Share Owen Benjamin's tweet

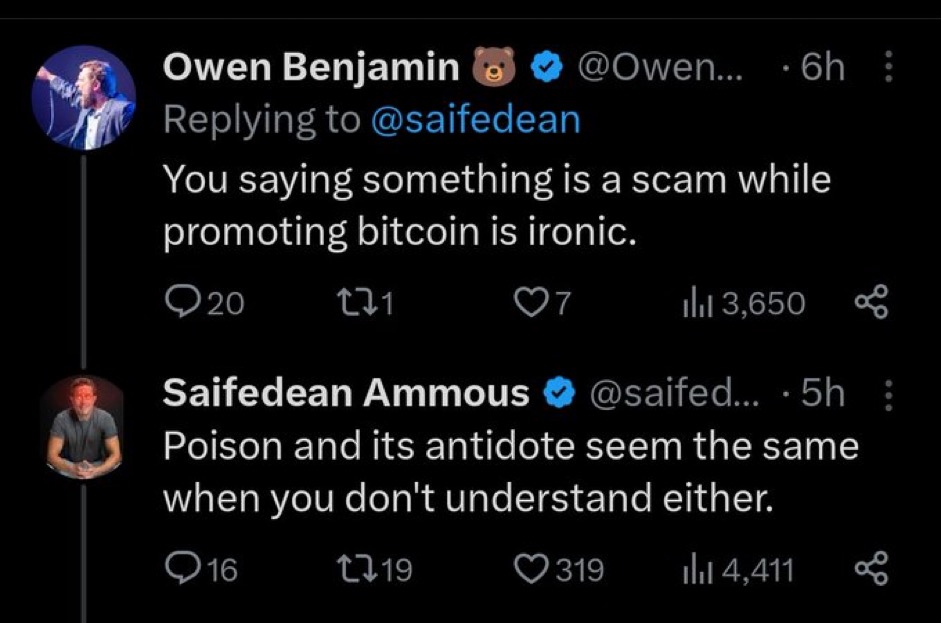(868, 300)
